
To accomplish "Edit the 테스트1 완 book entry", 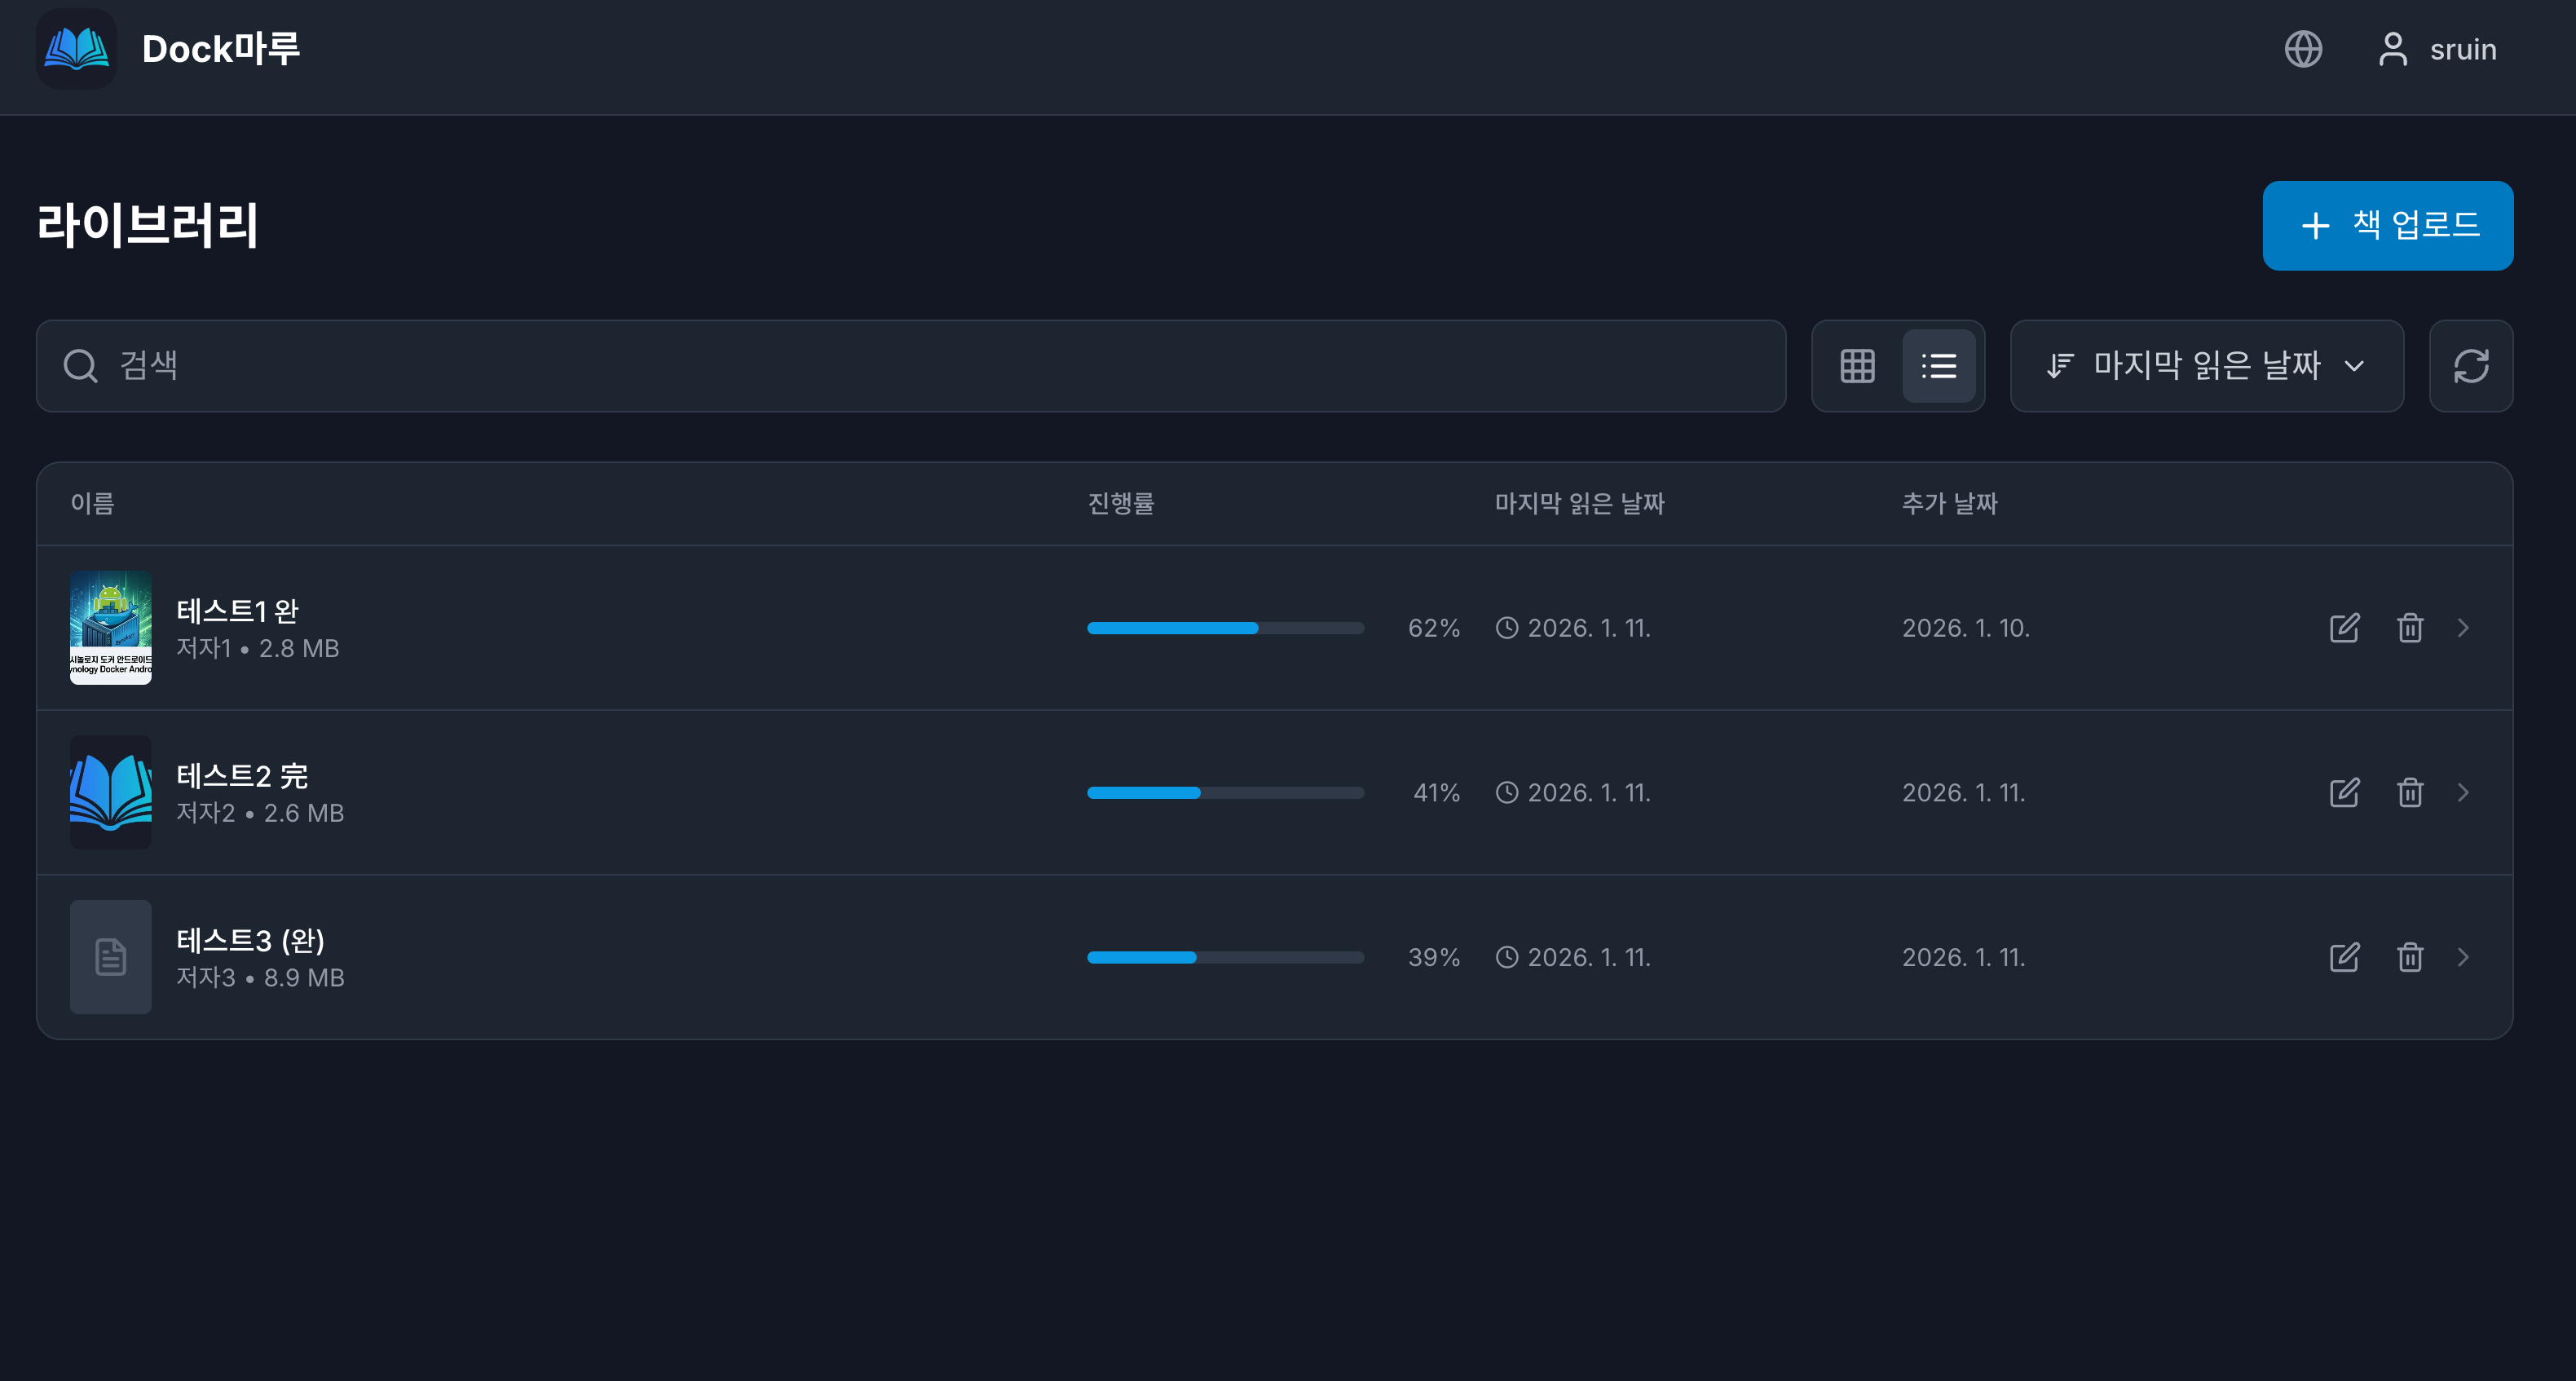I will pos(2343,628).
